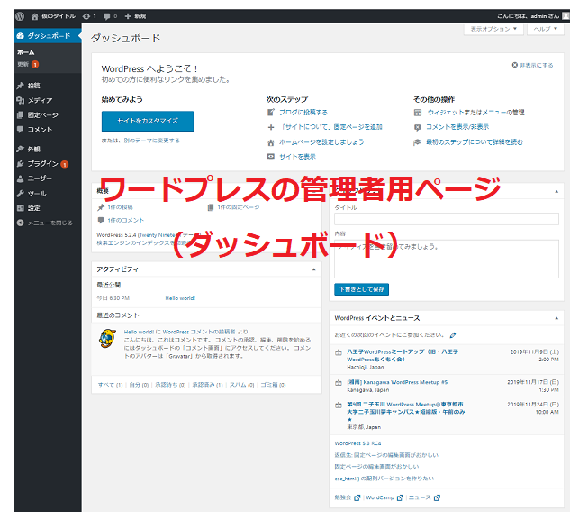
Task: Click the learn more first steps link
Action: (x=474, y=142)
